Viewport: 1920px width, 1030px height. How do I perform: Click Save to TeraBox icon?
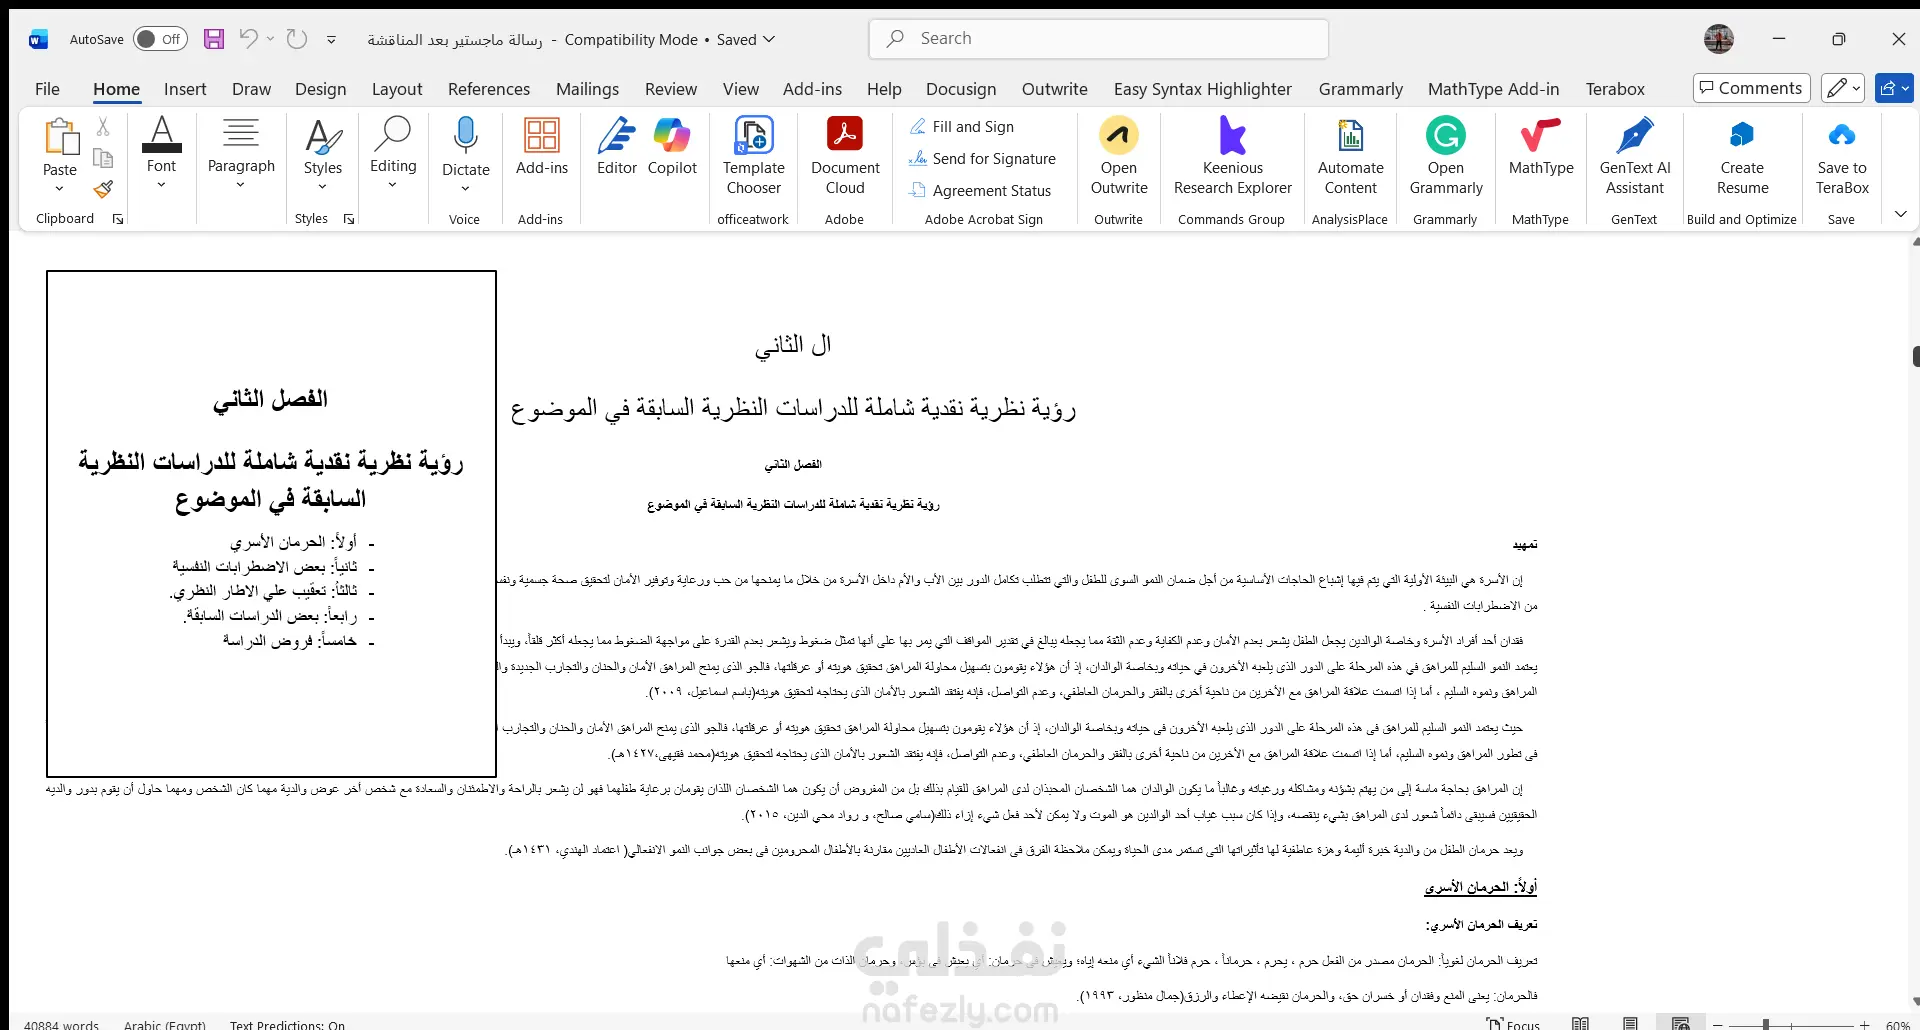click(x=1842, y=135)
